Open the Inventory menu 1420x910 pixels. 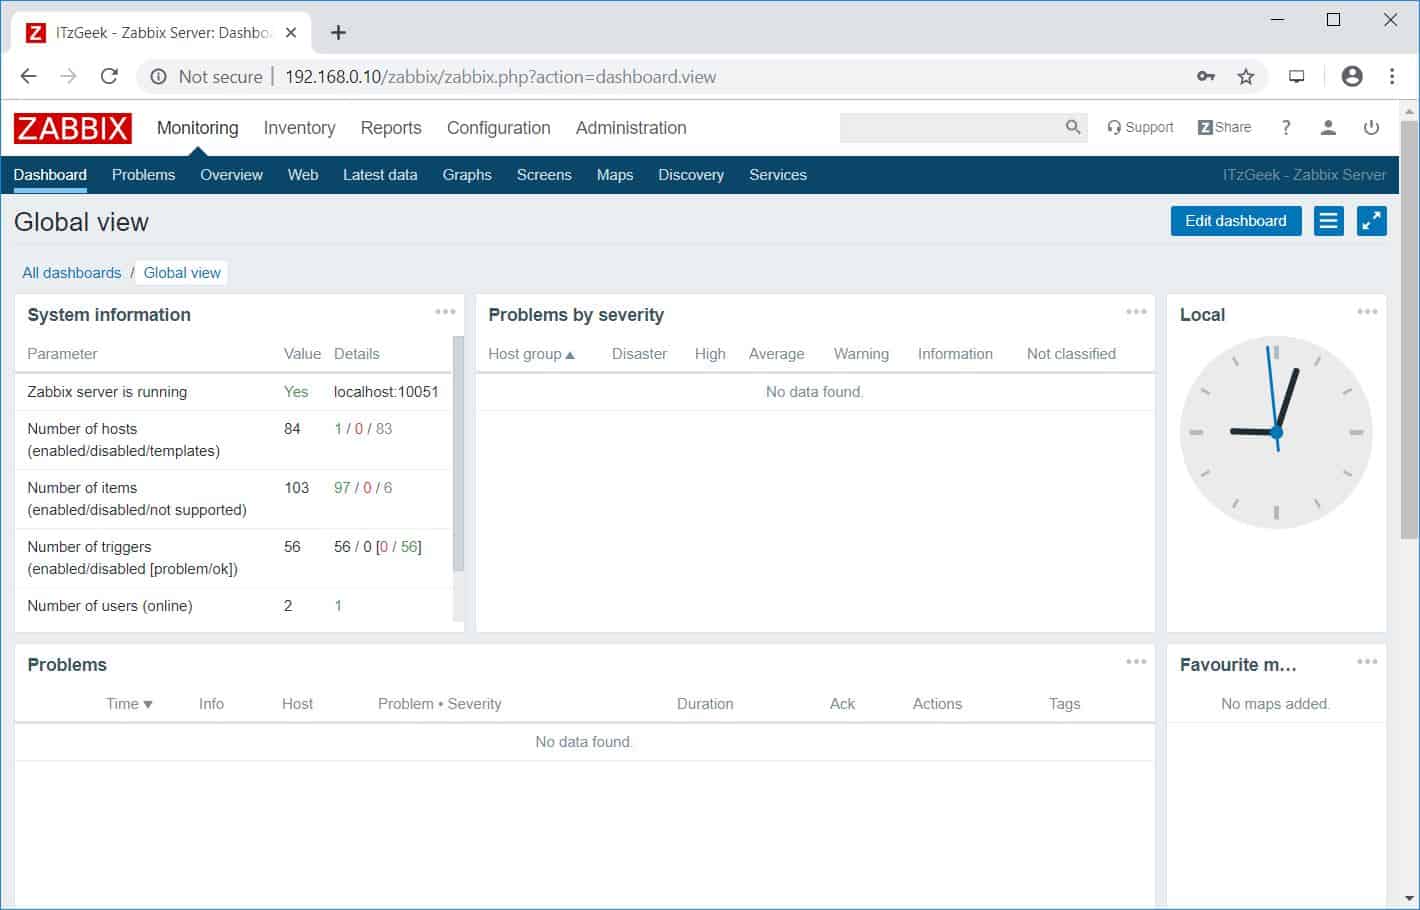(299, 128)
